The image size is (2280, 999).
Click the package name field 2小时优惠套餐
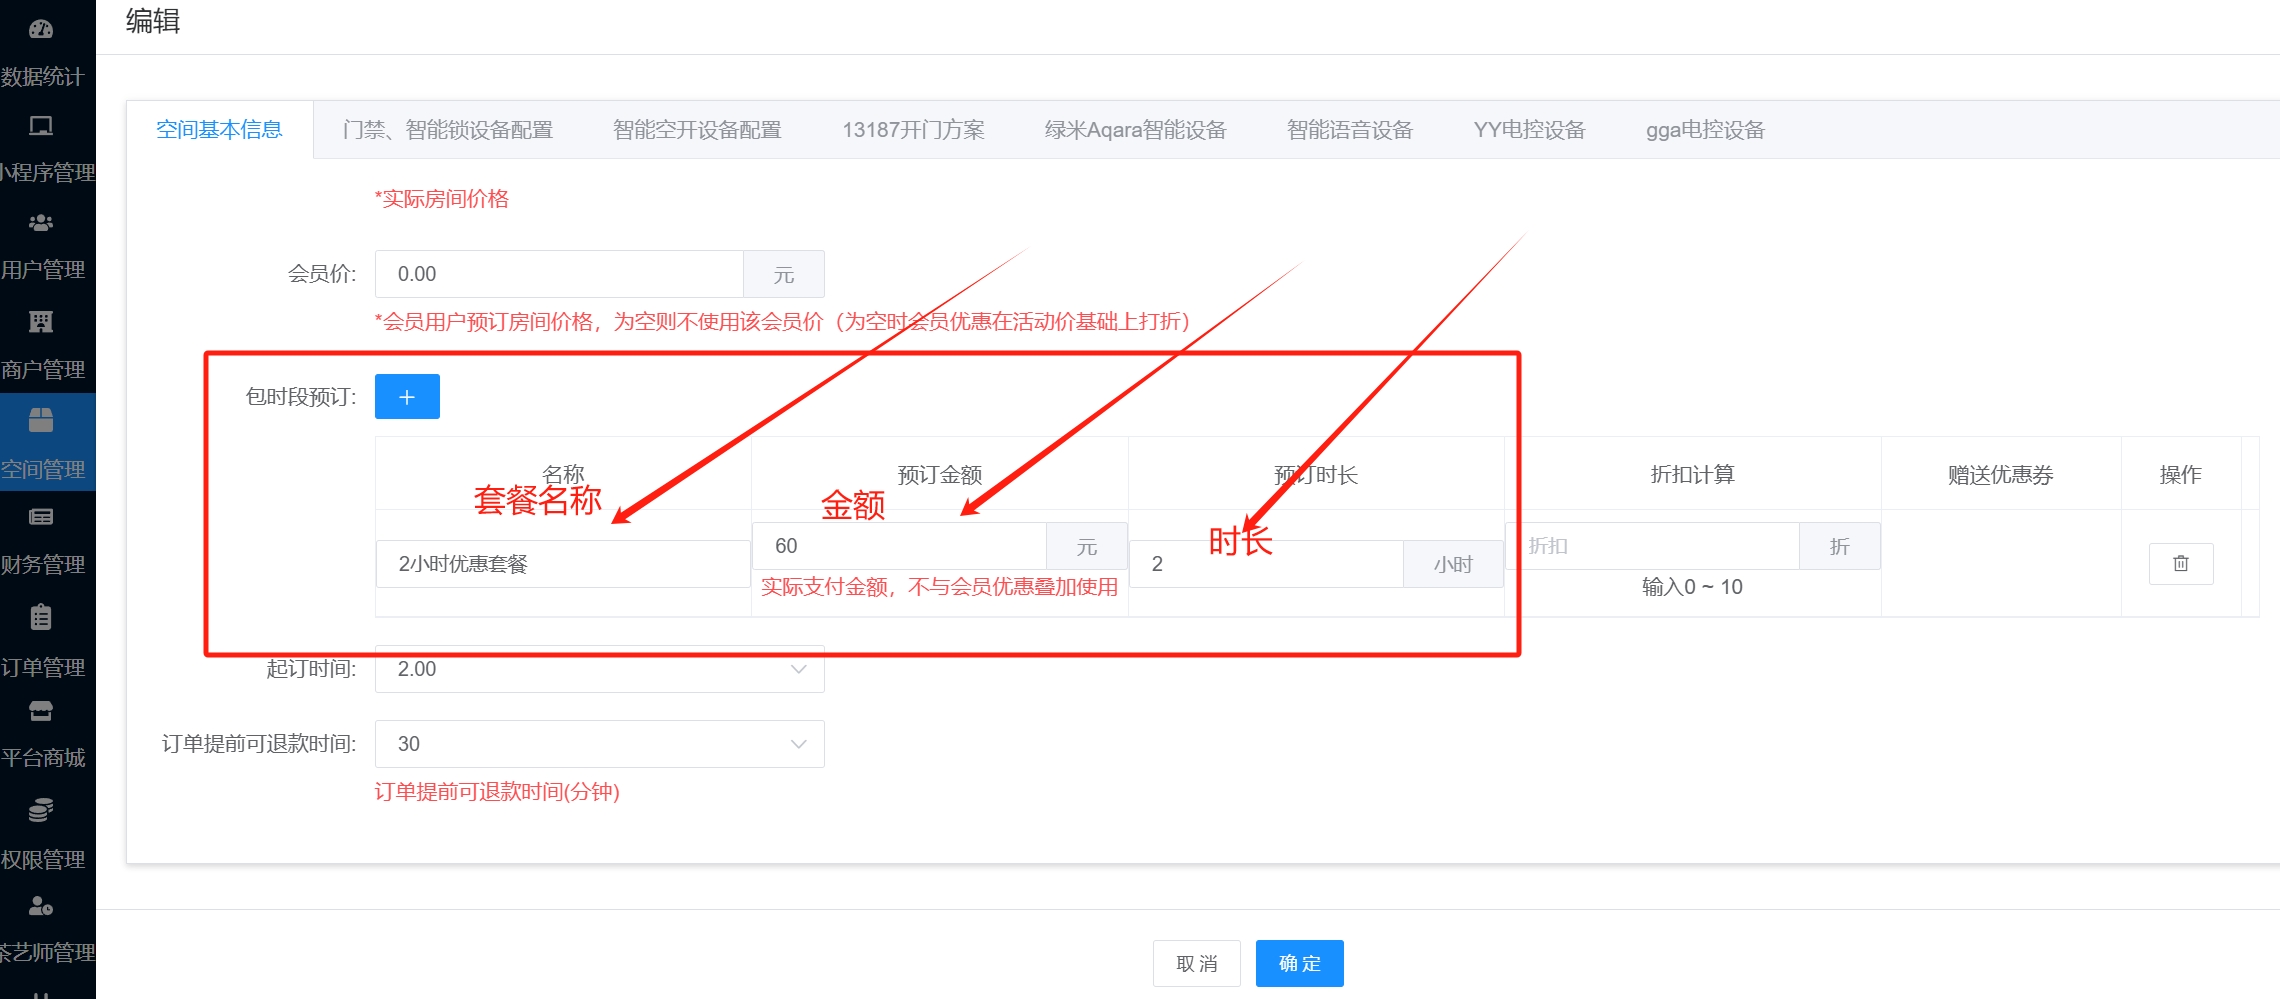point(562,564)
